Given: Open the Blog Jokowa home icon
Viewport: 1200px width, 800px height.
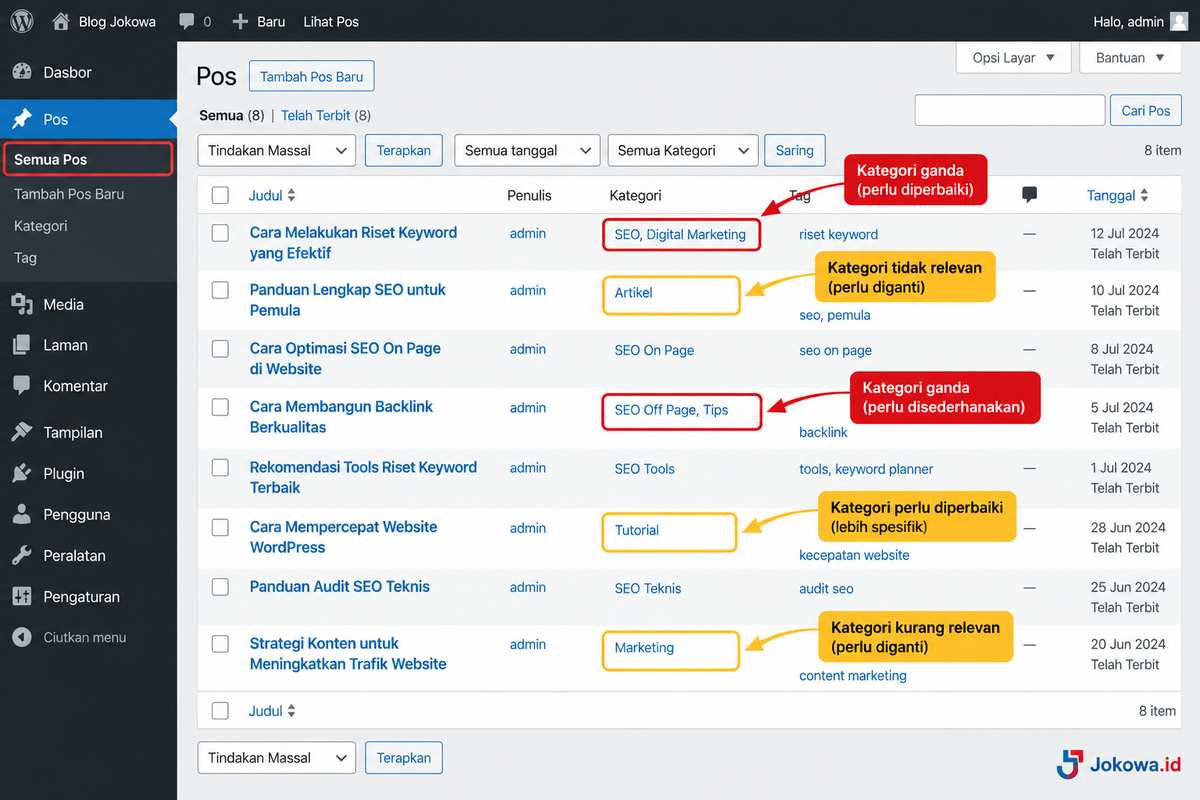Looking at the screenshot, I should coord(62,21).
